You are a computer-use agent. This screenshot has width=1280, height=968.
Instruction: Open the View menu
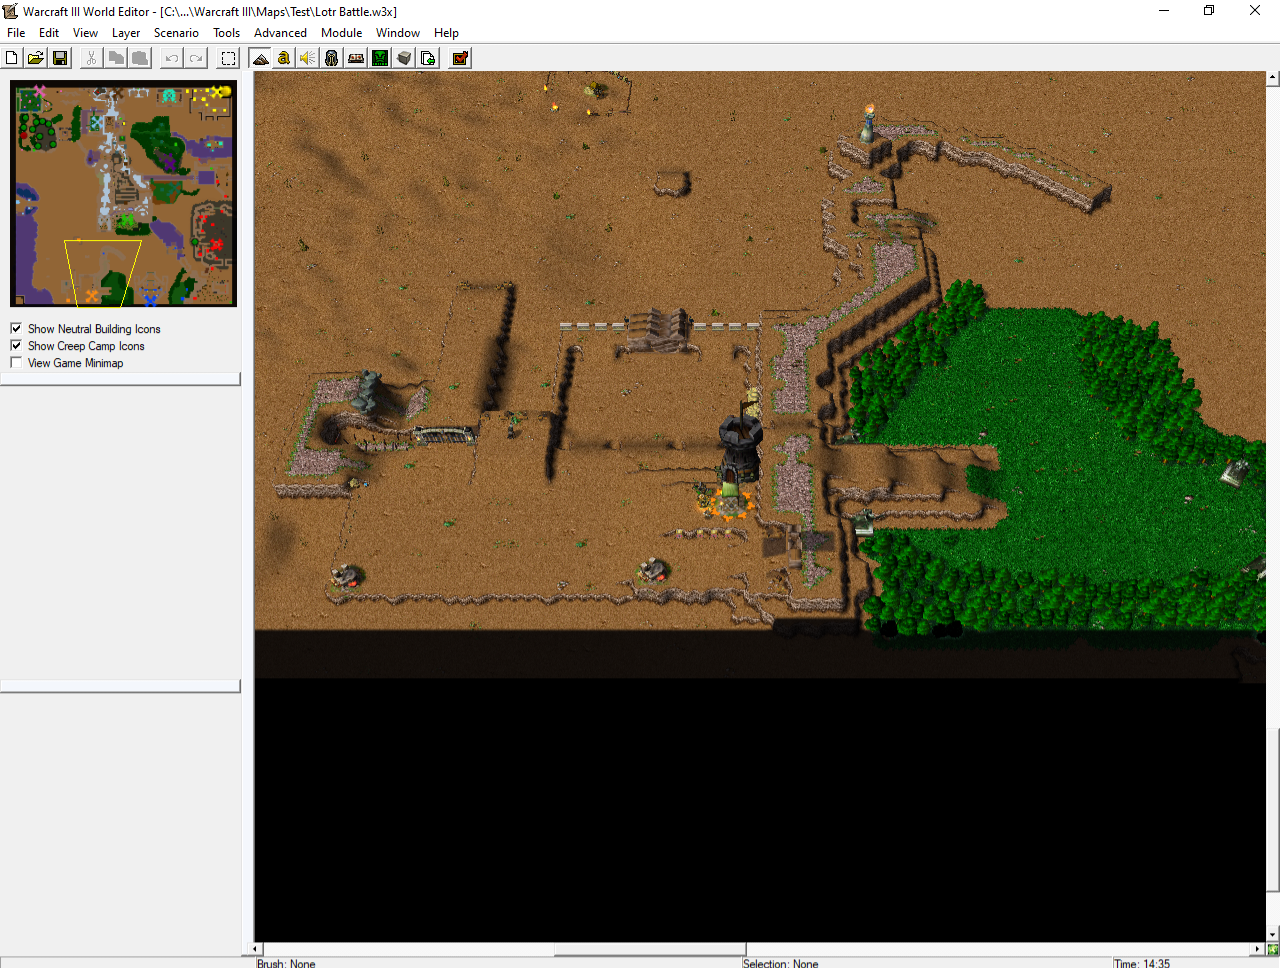click(x=85, y=33)
